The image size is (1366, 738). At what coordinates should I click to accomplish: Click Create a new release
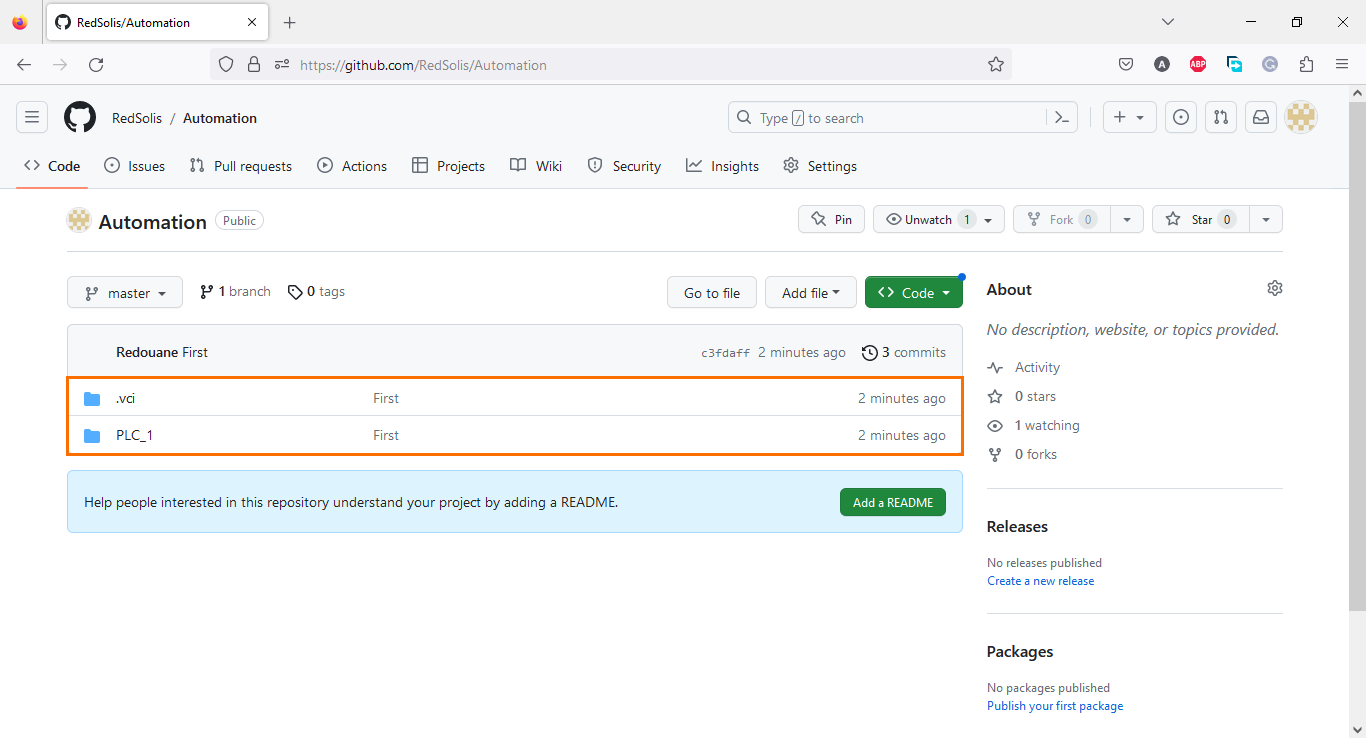click(x=1040, y=581)
